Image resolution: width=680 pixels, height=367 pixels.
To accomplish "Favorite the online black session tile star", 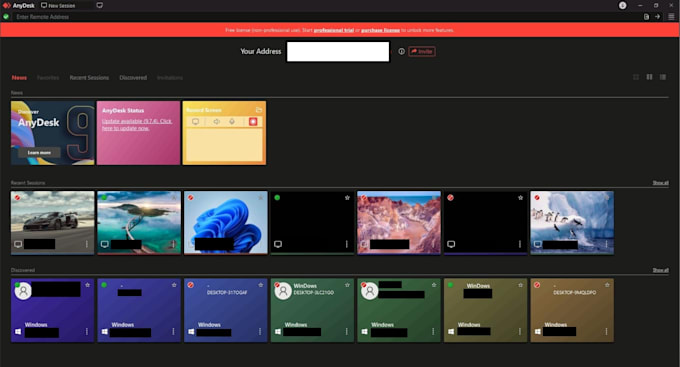I will 347,198.
